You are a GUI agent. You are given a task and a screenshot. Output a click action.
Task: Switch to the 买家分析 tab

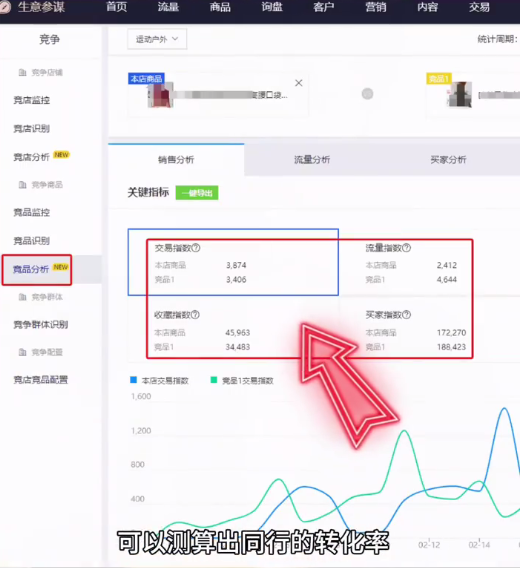coord(448,160)
